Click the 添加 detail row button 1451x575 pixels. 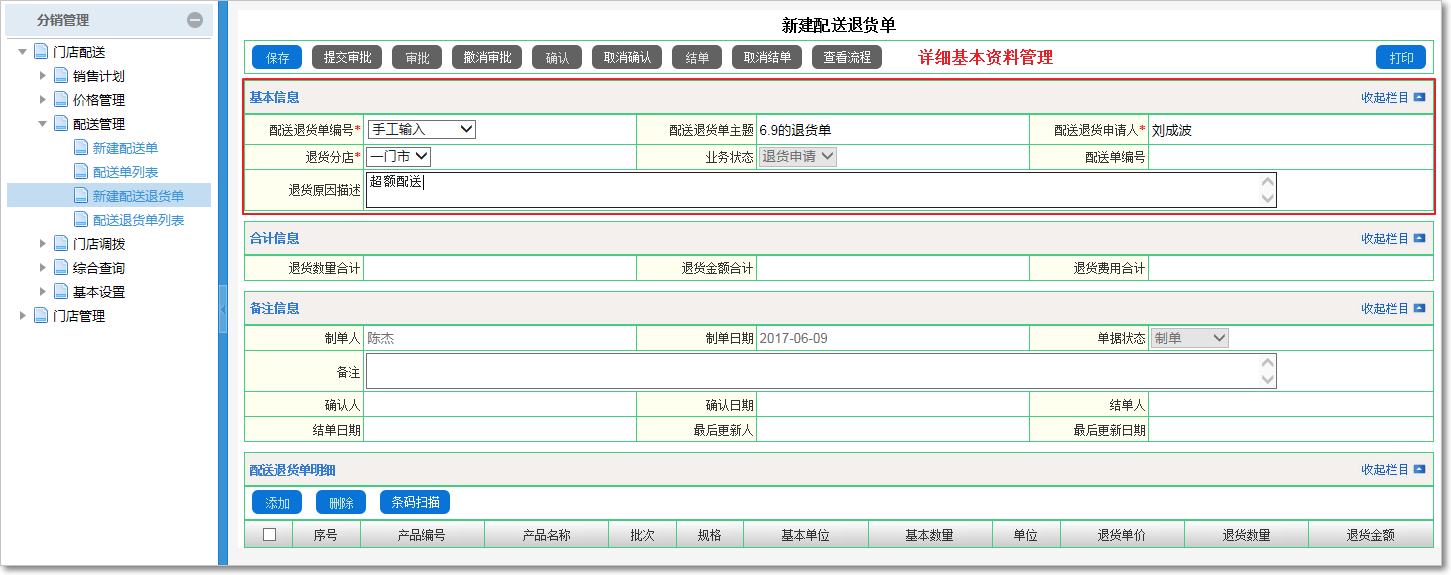(x=277, y=503)
